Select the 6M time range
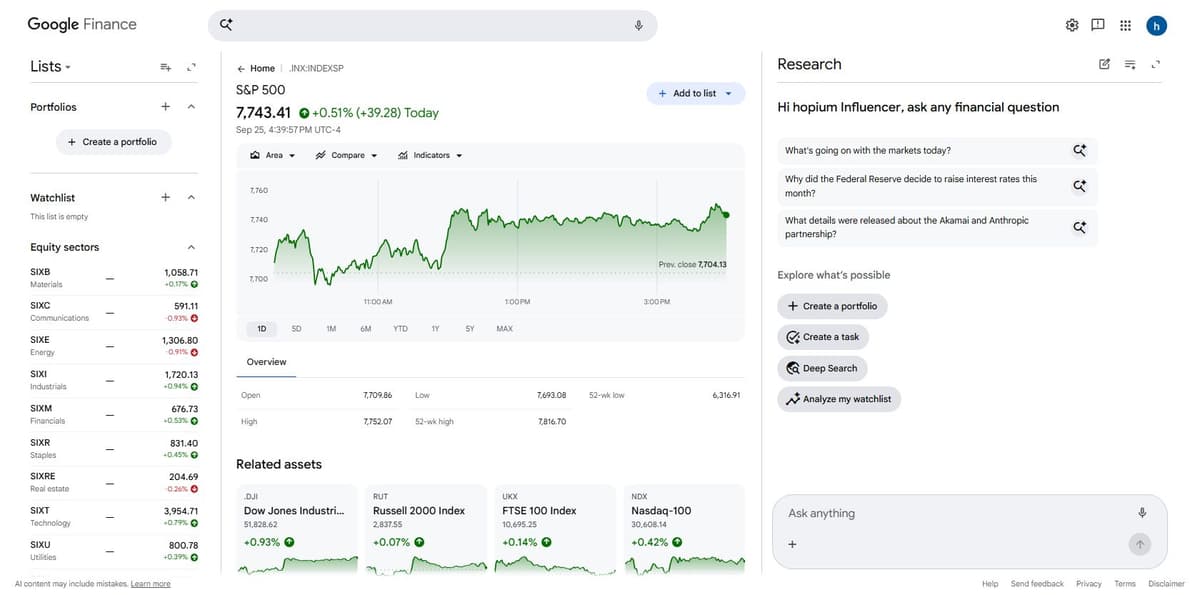 click(366, 328)
